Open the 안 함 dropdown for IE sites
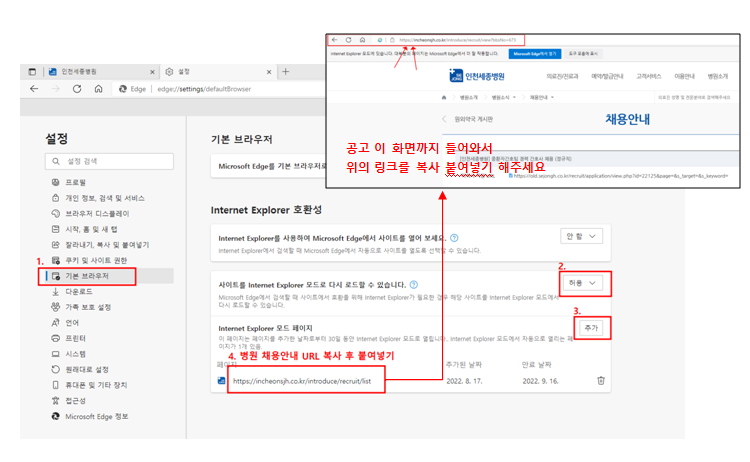This screenshot has height=462, width=750. (581, 236)
